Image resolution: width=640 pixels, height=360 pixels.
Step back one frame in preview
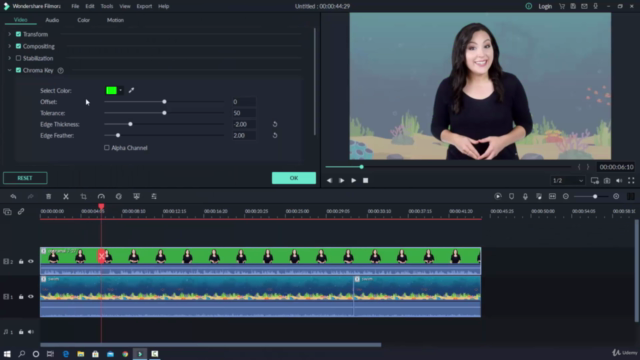tap(329, 180)
